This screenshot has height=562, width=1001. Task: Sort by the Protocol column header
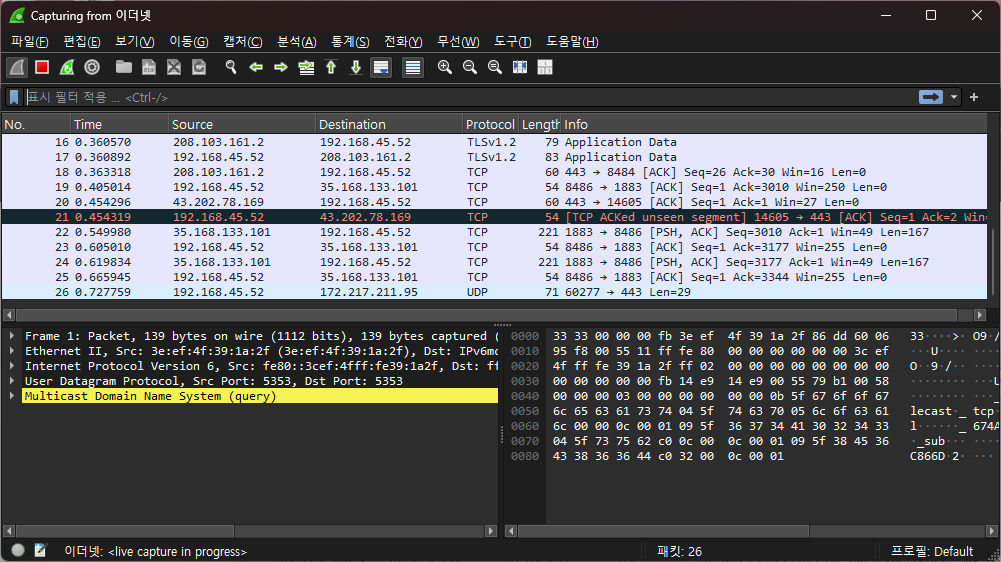[490, 125]
